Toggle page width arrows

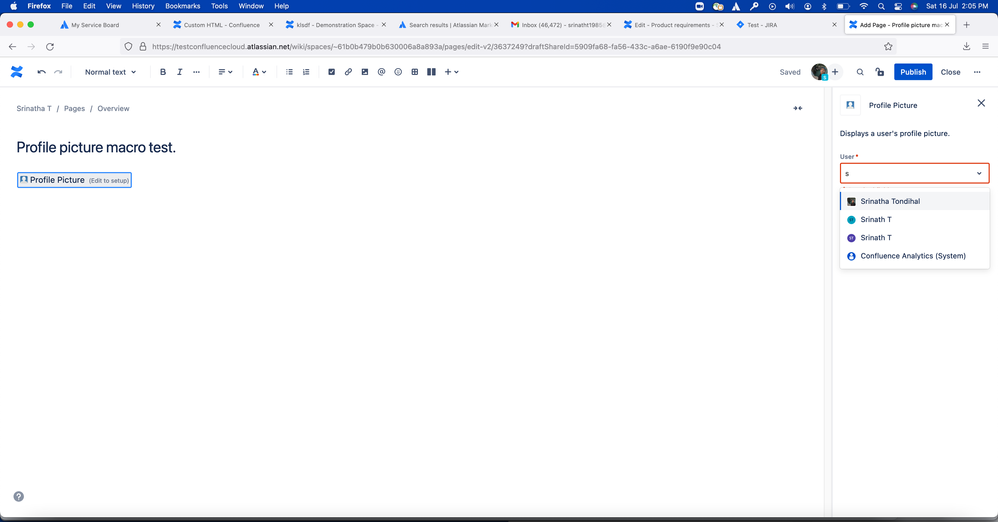(798, 108)
